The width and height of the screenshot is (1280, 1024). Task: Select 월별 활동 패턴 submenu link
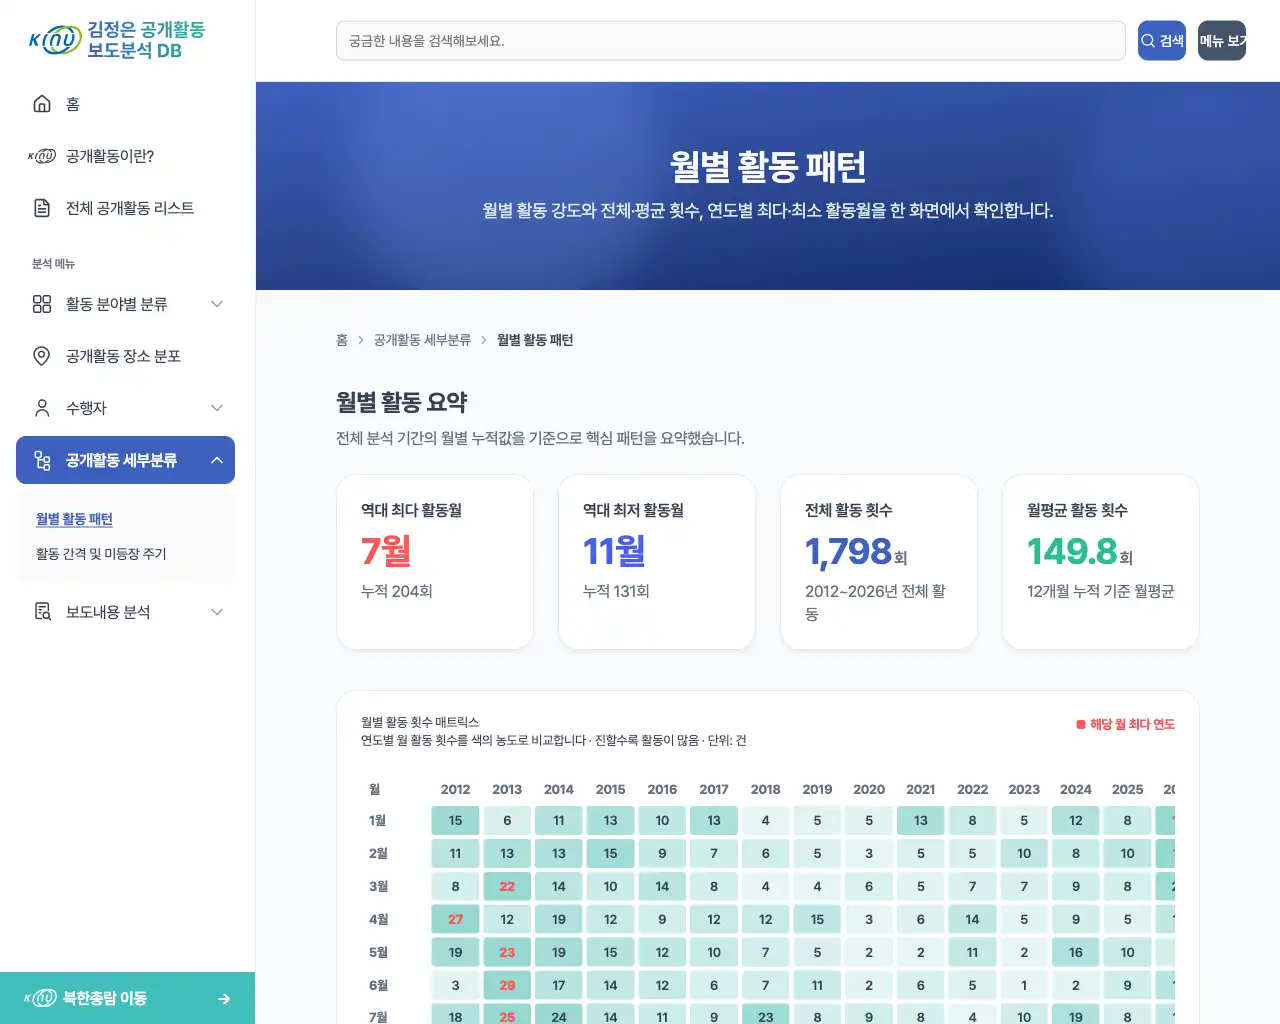74,519
